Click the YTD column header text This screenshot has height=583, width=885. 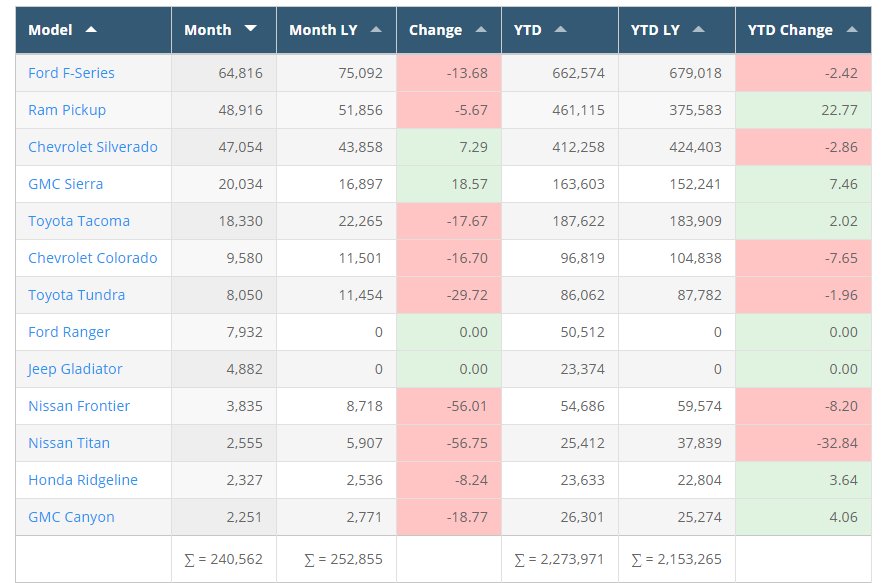tap(528, 30)
